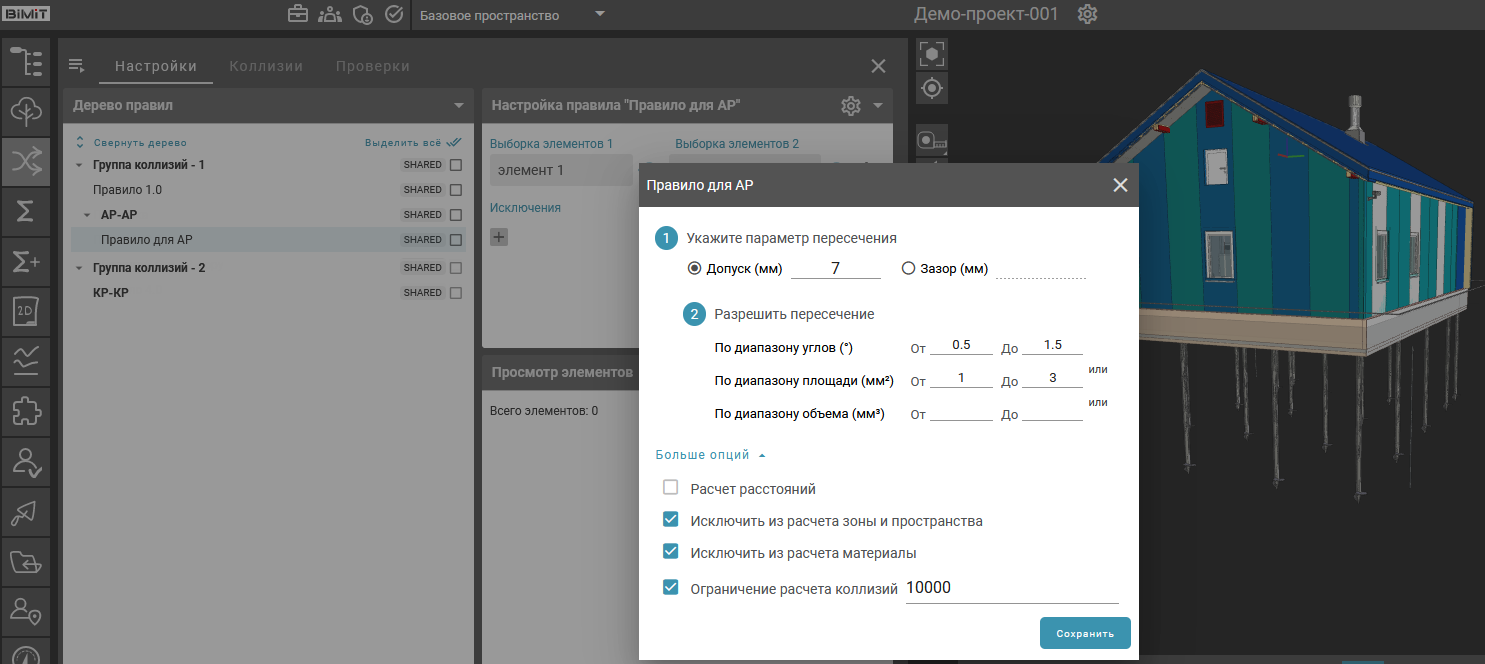Switch to the Коллизии tab
This screenshot has height=664, width=1485.
[x=266, y=66]
